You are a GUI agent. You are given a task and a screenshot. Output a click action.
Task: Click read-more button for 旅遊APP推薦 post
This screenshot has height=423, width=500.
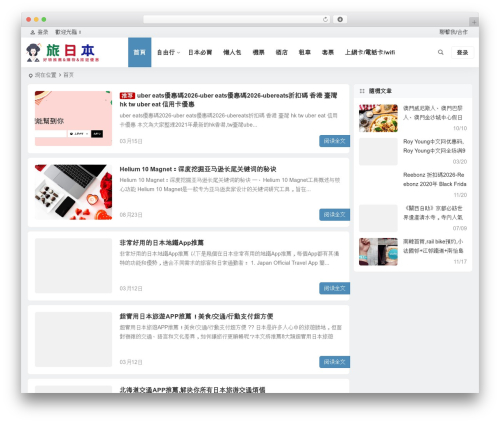(x=334, y=362)
